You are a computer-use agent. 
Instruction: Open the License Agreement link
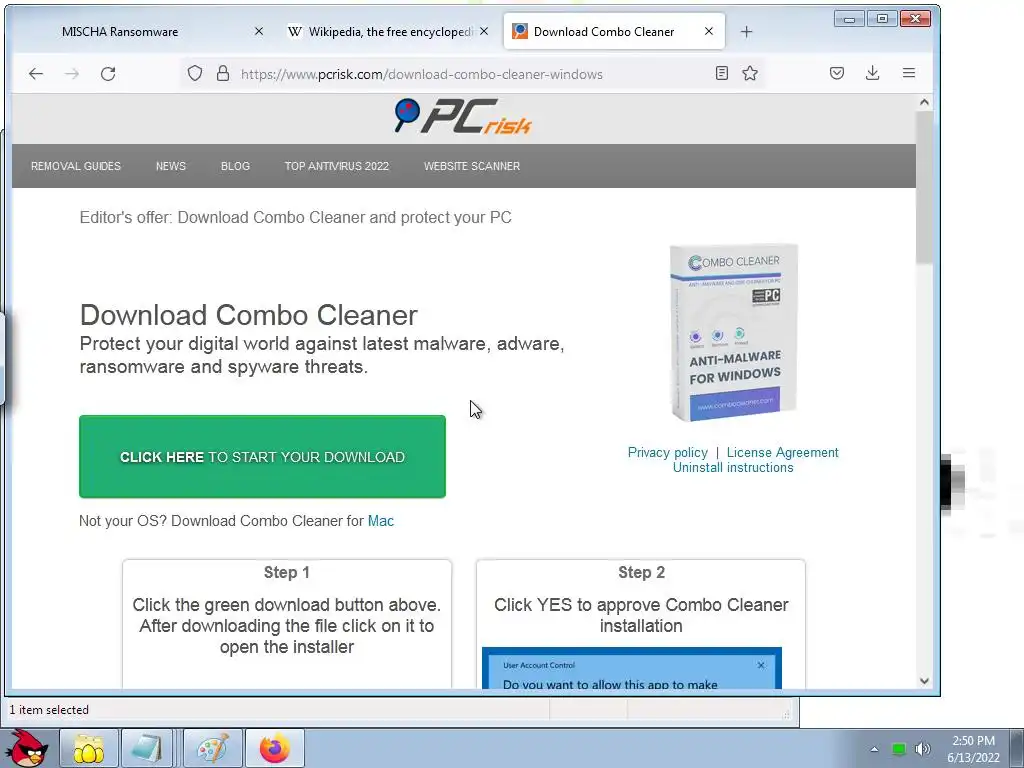point(782,453)
